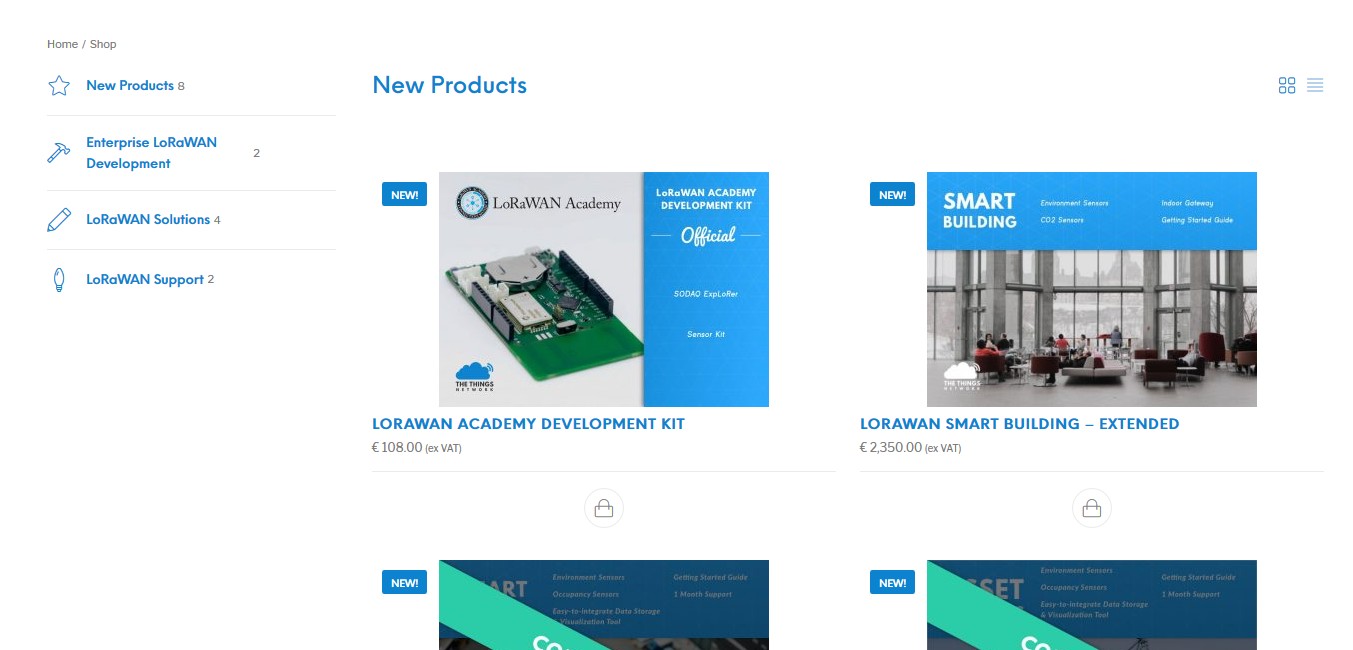Click the Smart Building product image
Viewport: 1353px width, 650px height.
click(x=1092, y=289)
